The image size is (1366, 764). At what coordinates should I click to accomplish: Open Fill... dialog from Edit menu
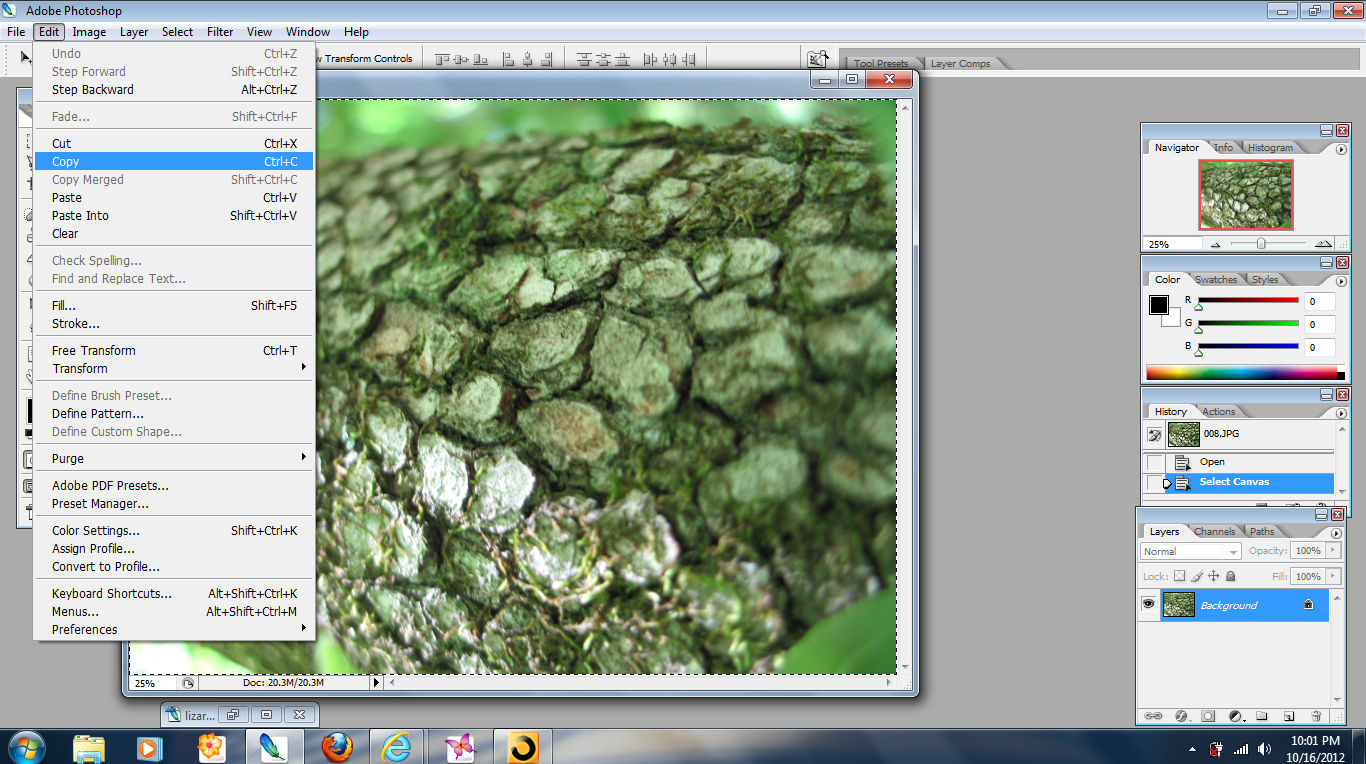coord(174,305)
